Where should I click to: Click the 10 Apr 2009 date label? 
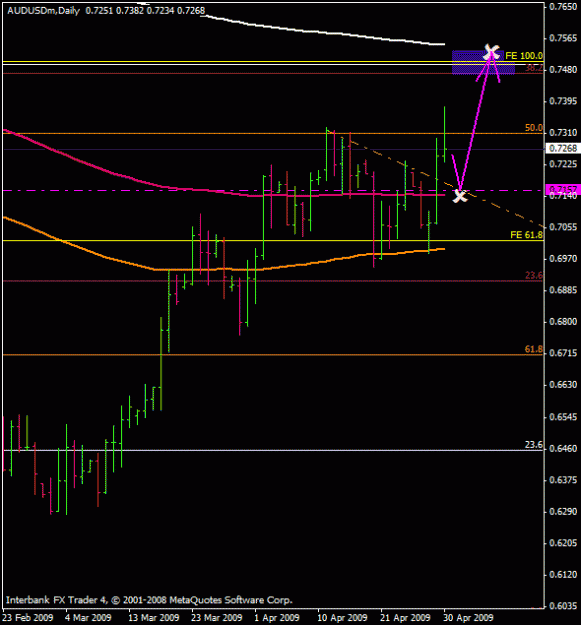point(342,617)
